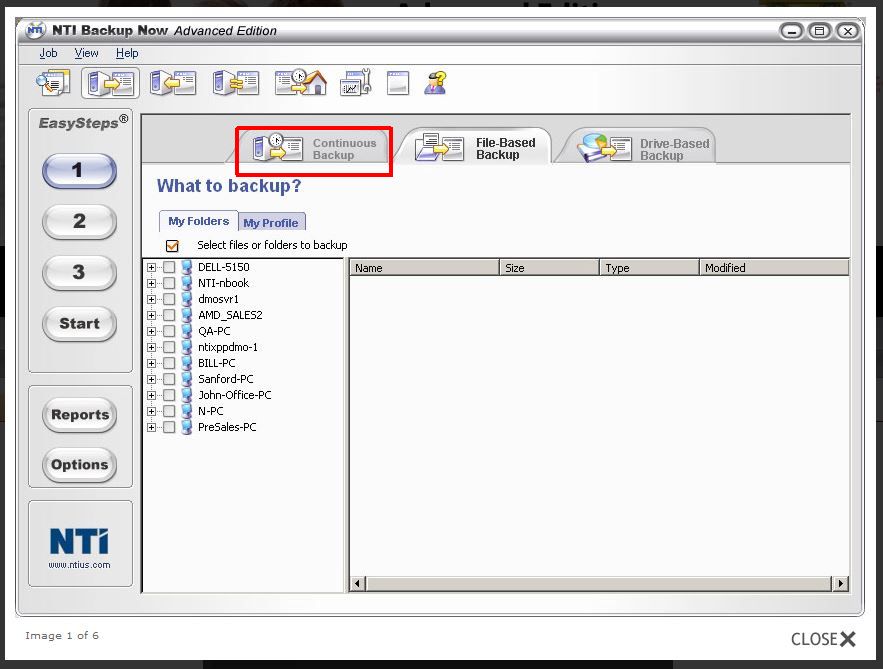Expand the DELL-5150 tree node

tap(151, 267)
